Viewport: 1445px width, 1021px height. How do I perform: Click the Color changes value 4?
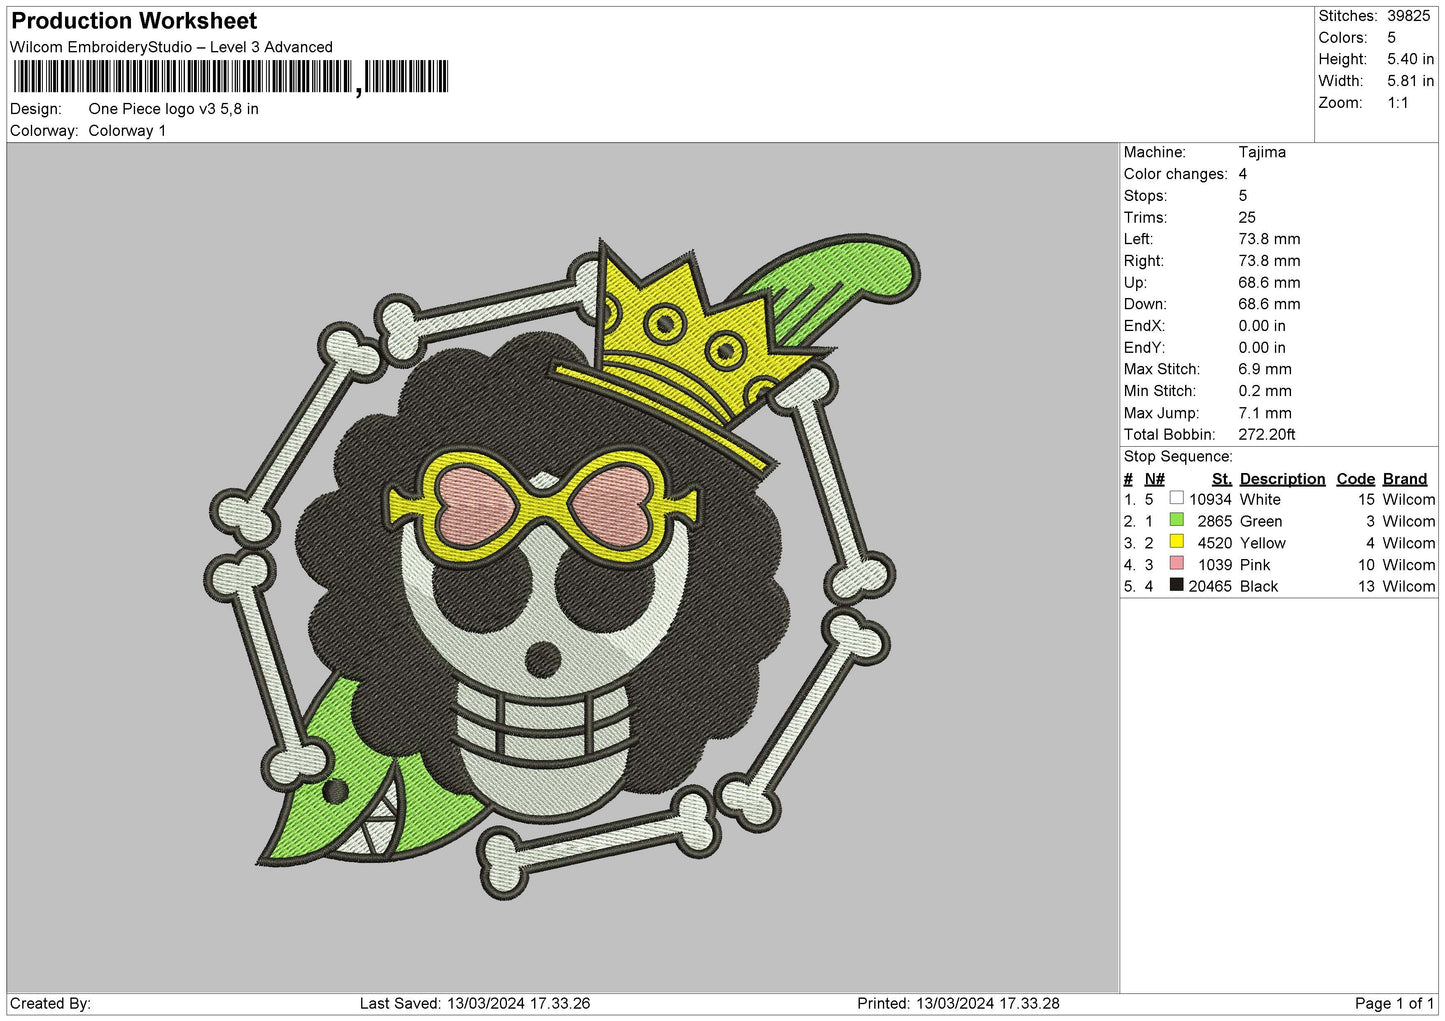[1243, 174]
